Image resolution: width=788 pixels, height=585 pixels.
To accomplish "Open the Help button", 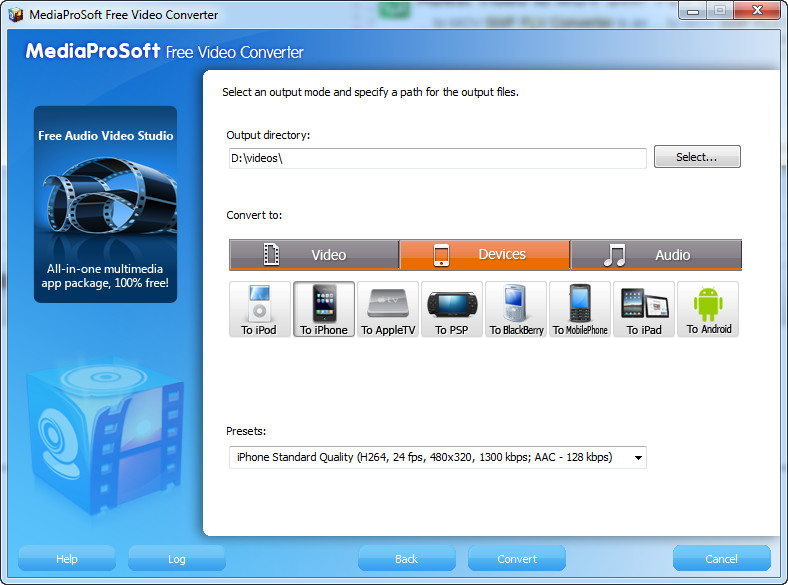I will (x=67, y=558).
